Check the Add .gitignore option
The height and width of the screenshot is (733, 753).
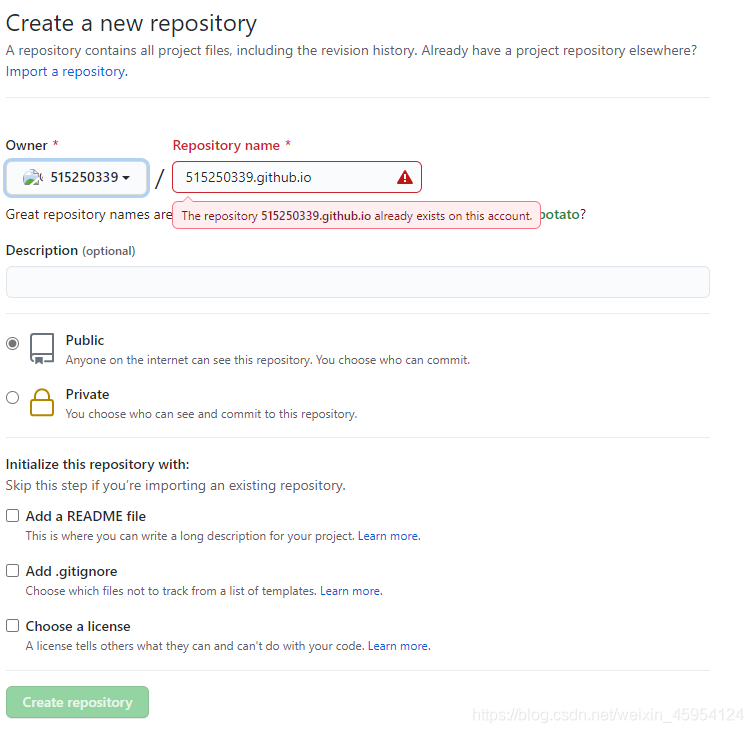pyautogui.click(x=12, y=571)
